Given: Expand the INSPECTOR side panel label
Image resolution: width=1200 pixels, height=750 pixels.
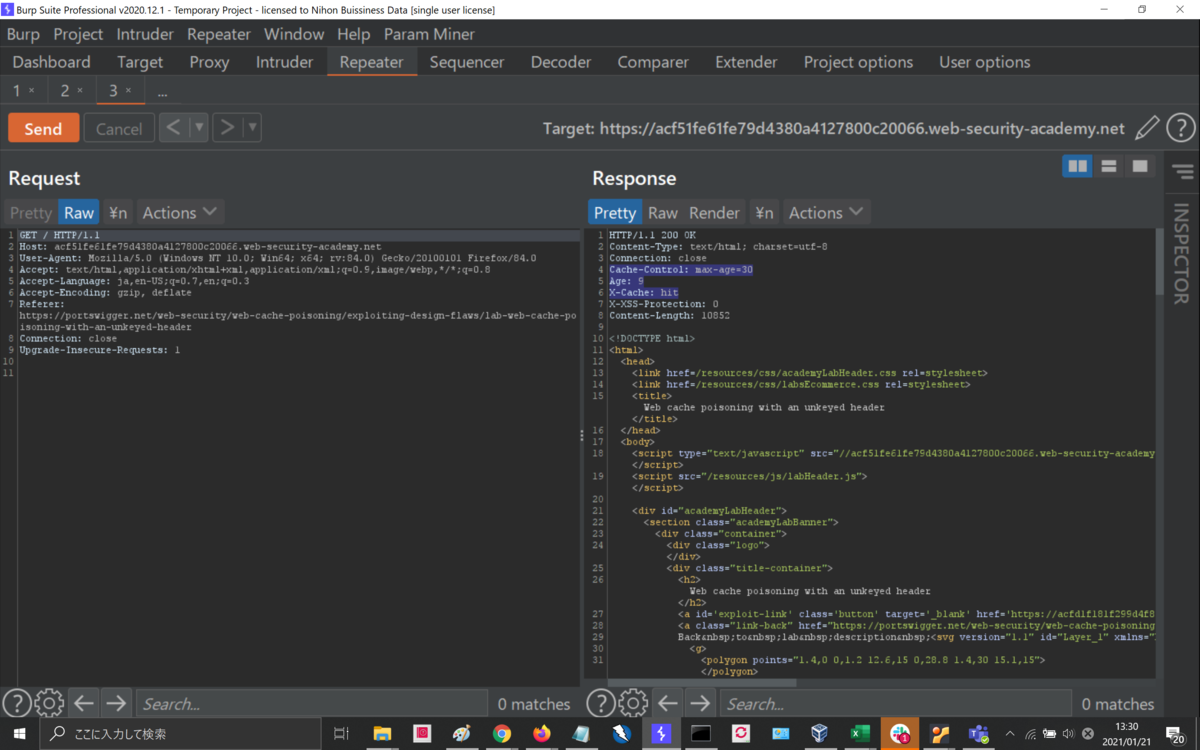Looking at the screenshot, I should [1181, 253].
